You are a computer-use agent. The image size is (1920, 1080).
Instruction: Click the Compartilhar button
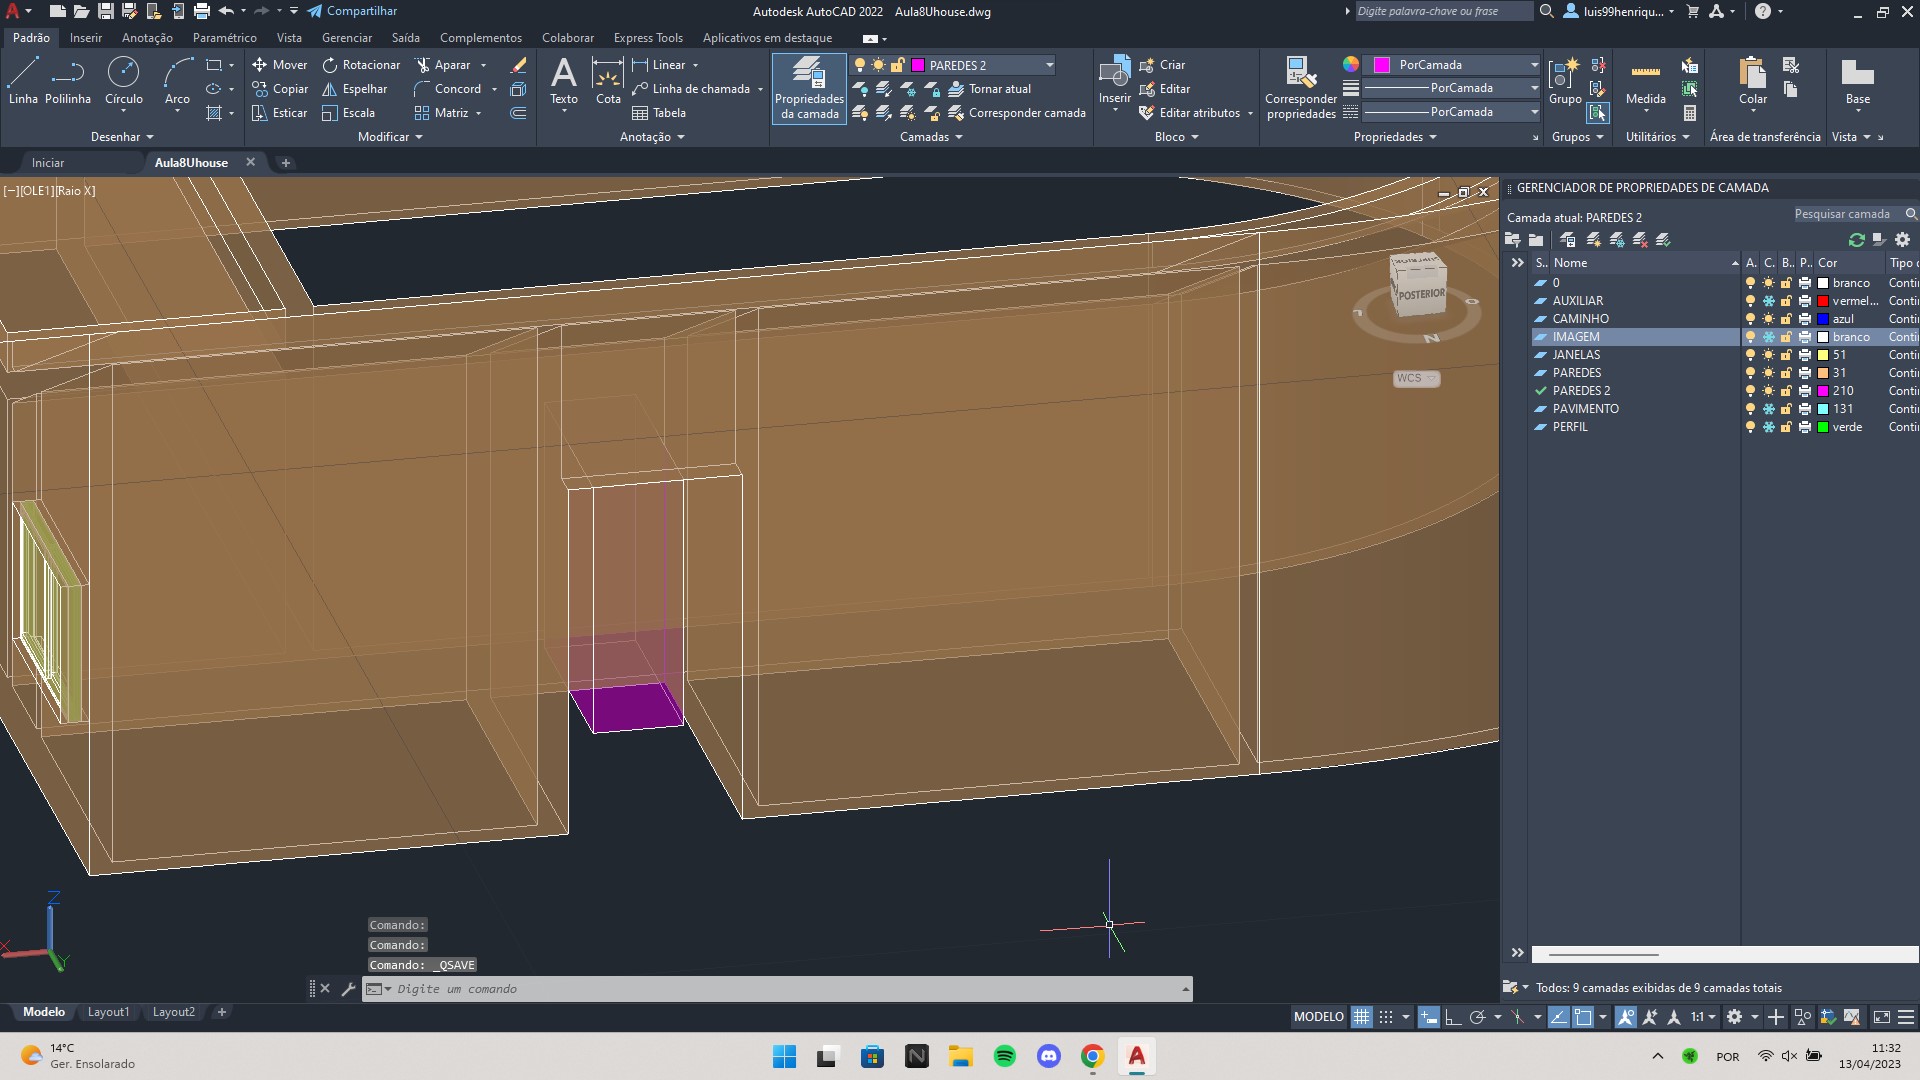click(352, 11)
